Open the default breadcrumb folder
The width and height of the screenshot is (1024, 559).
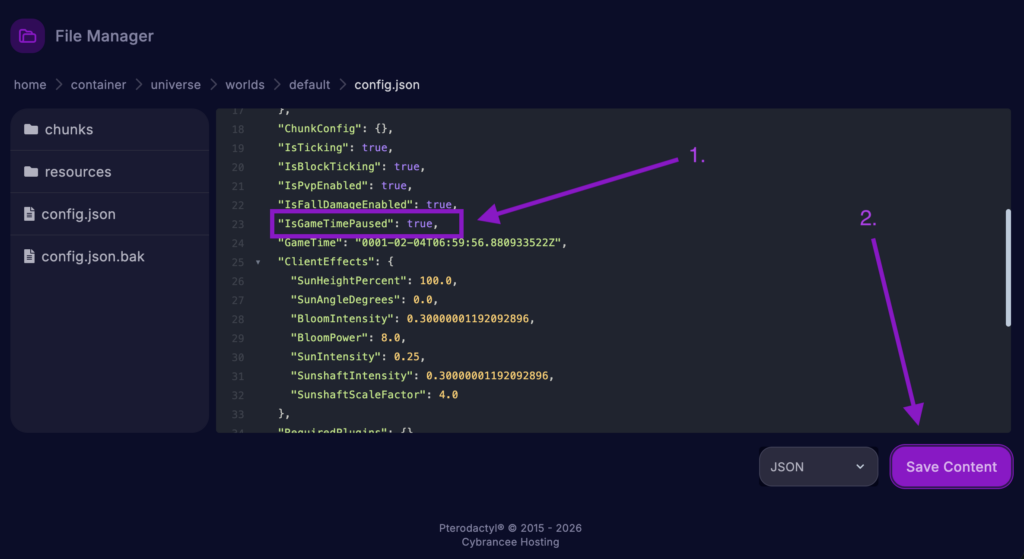tap(309, 85)
